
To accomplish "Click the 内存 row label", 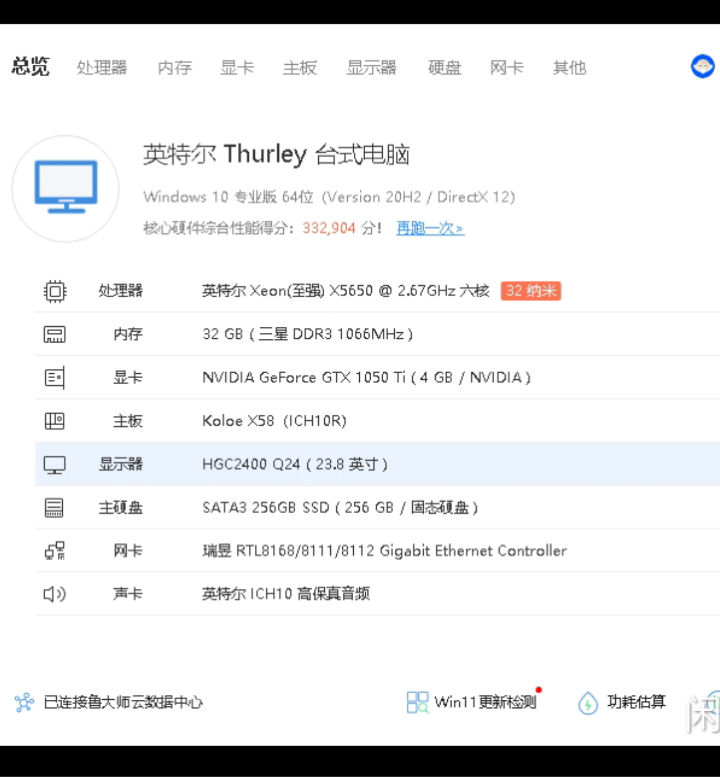I will pos(128,334).
